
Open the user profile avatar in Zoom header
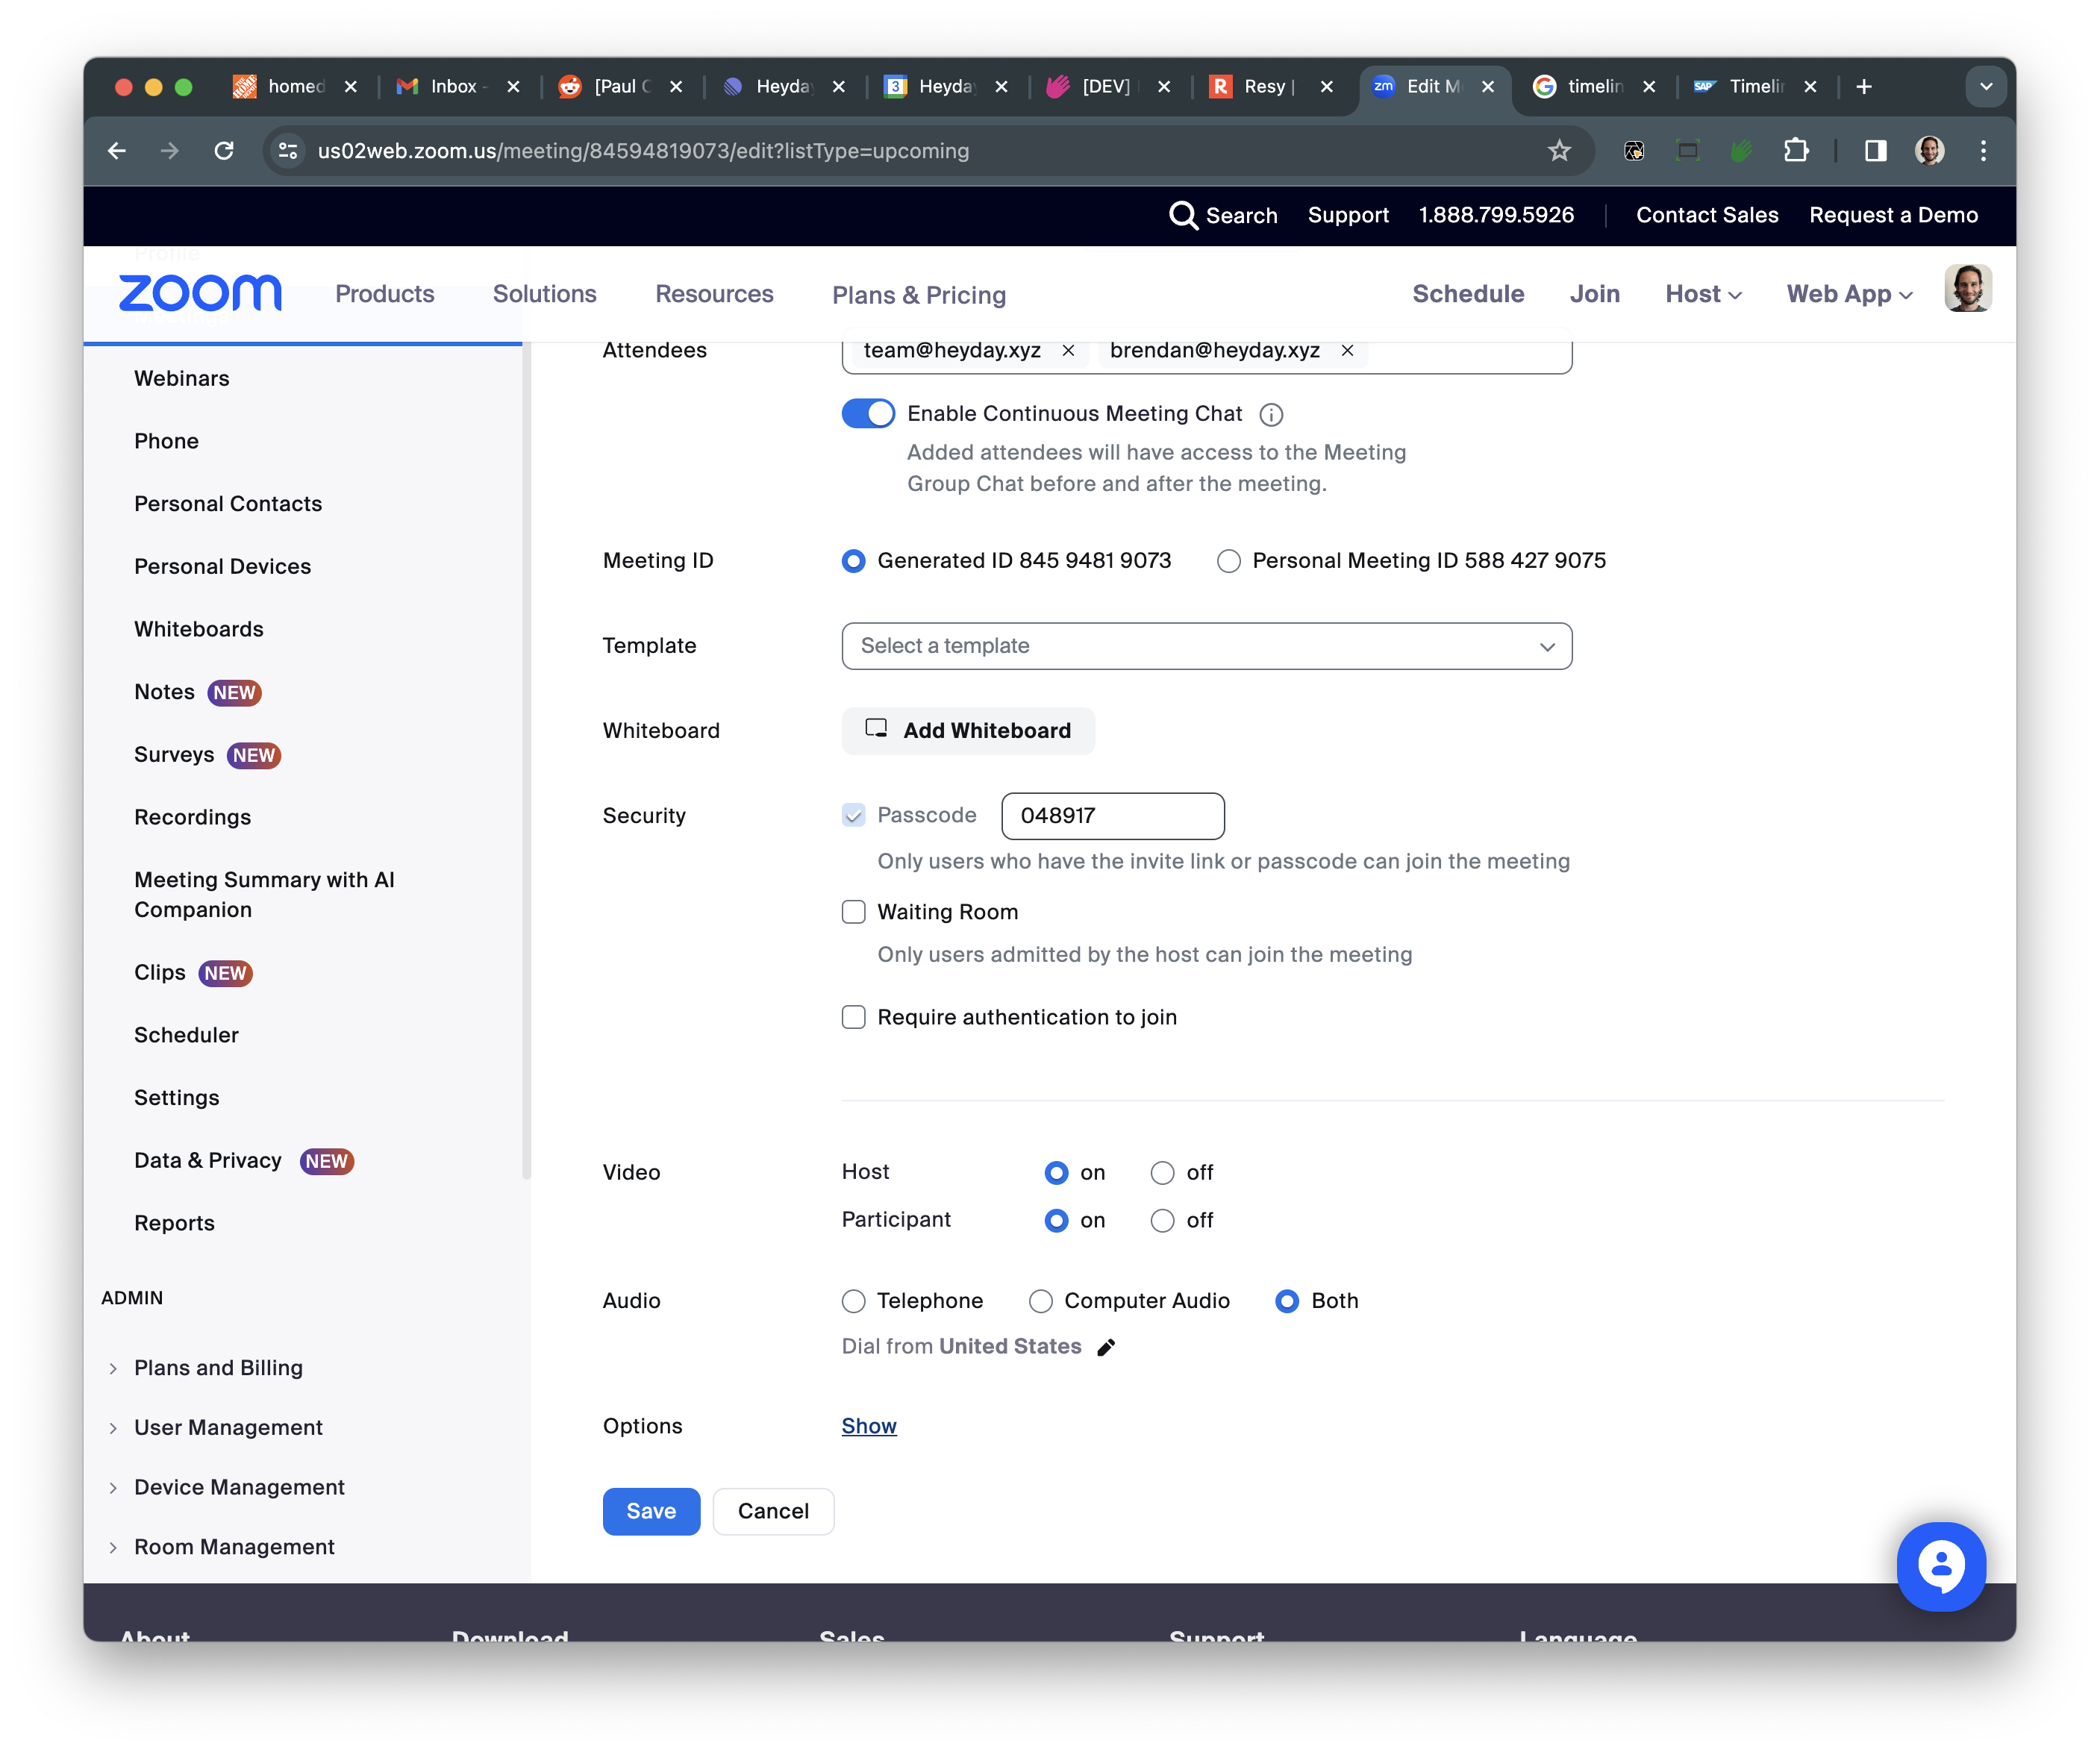[1967, 289]
